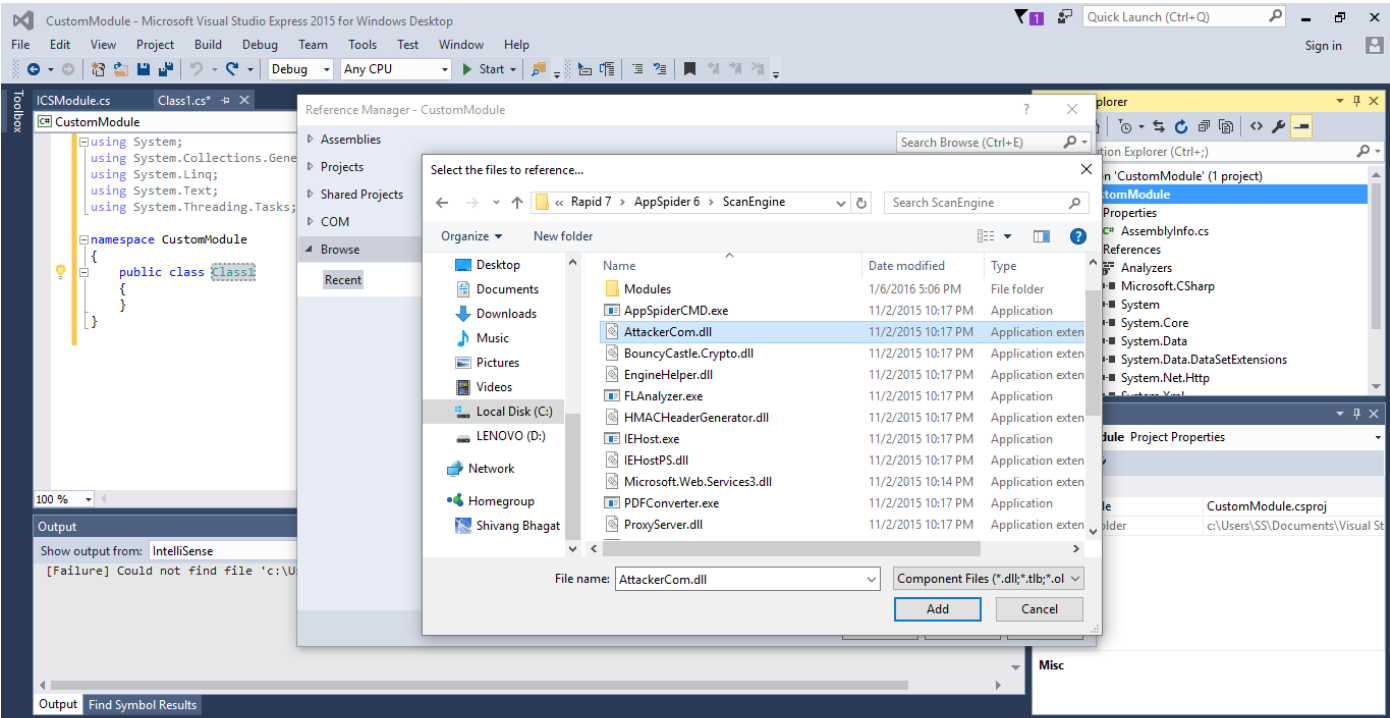
Task: Click the Find in Files toolbar icon
Action: [539, 69]
